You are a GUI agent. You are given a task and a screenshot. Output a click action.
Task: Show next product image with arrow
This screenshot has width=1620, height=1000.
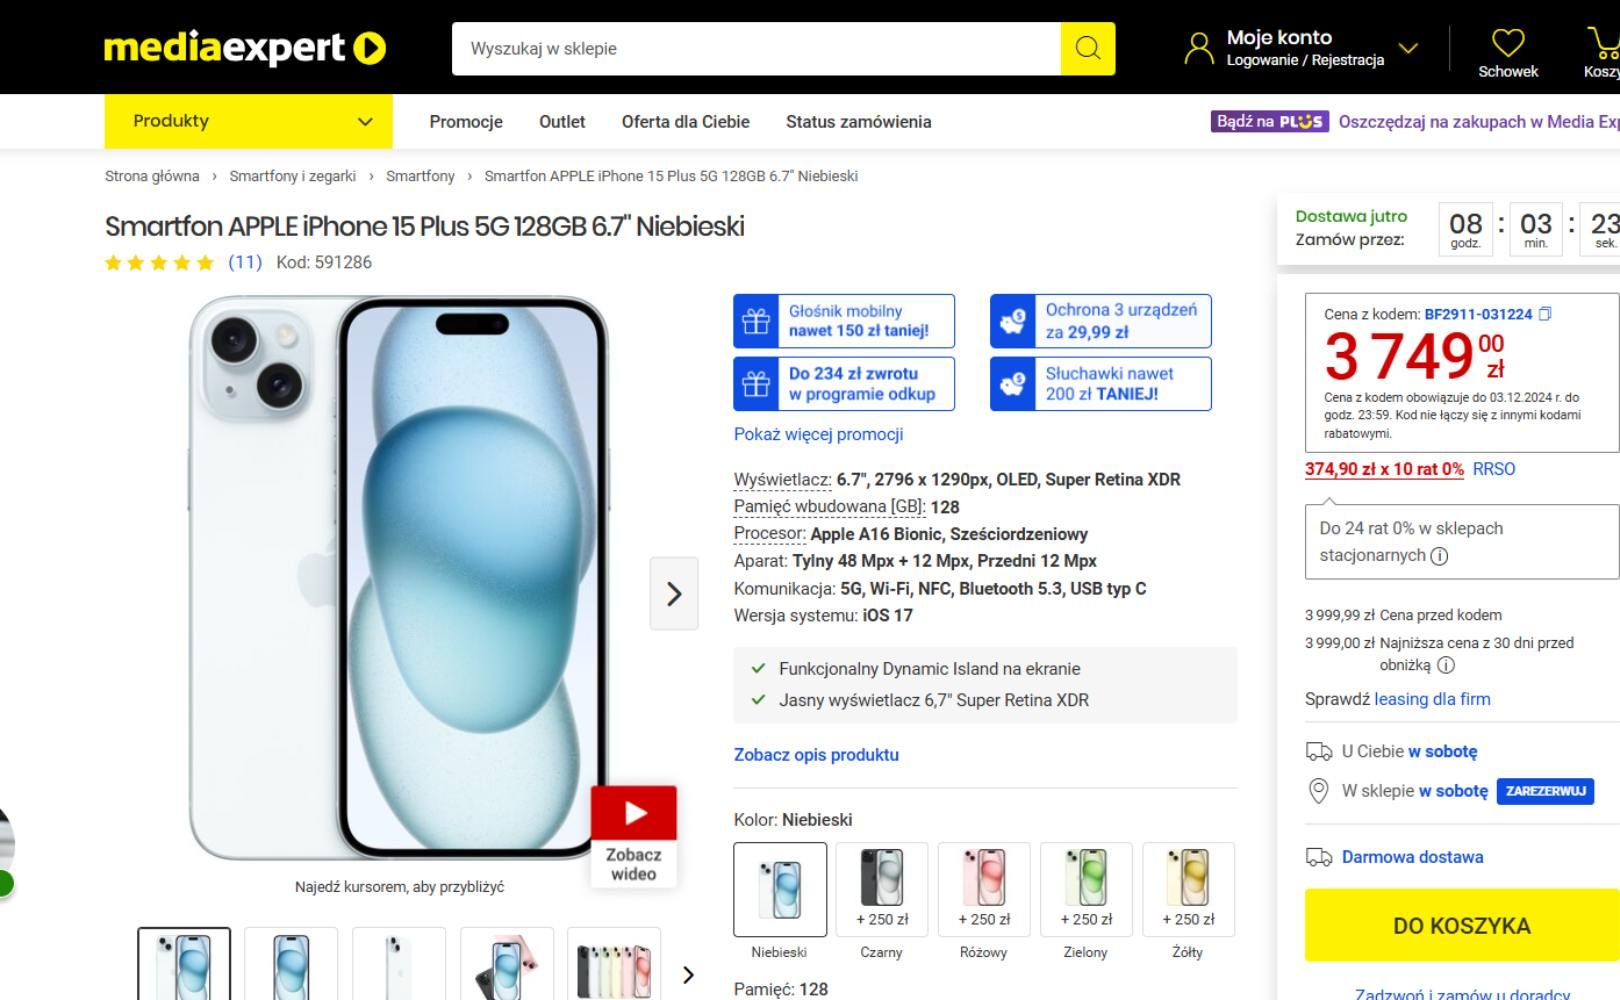pyautogui.click(x=674, y=594)
